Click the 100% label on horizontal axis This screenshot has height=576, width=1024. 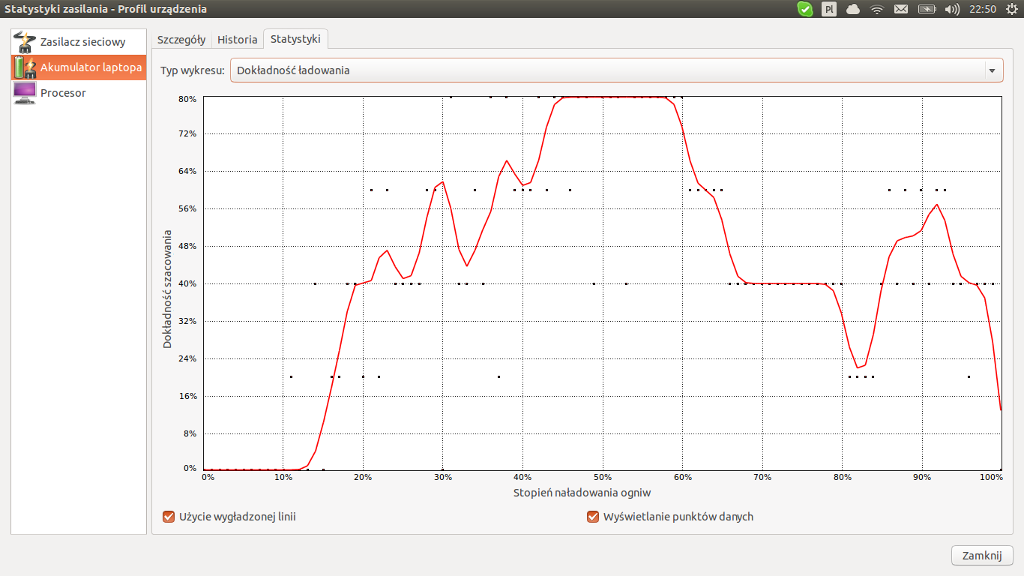991,477
